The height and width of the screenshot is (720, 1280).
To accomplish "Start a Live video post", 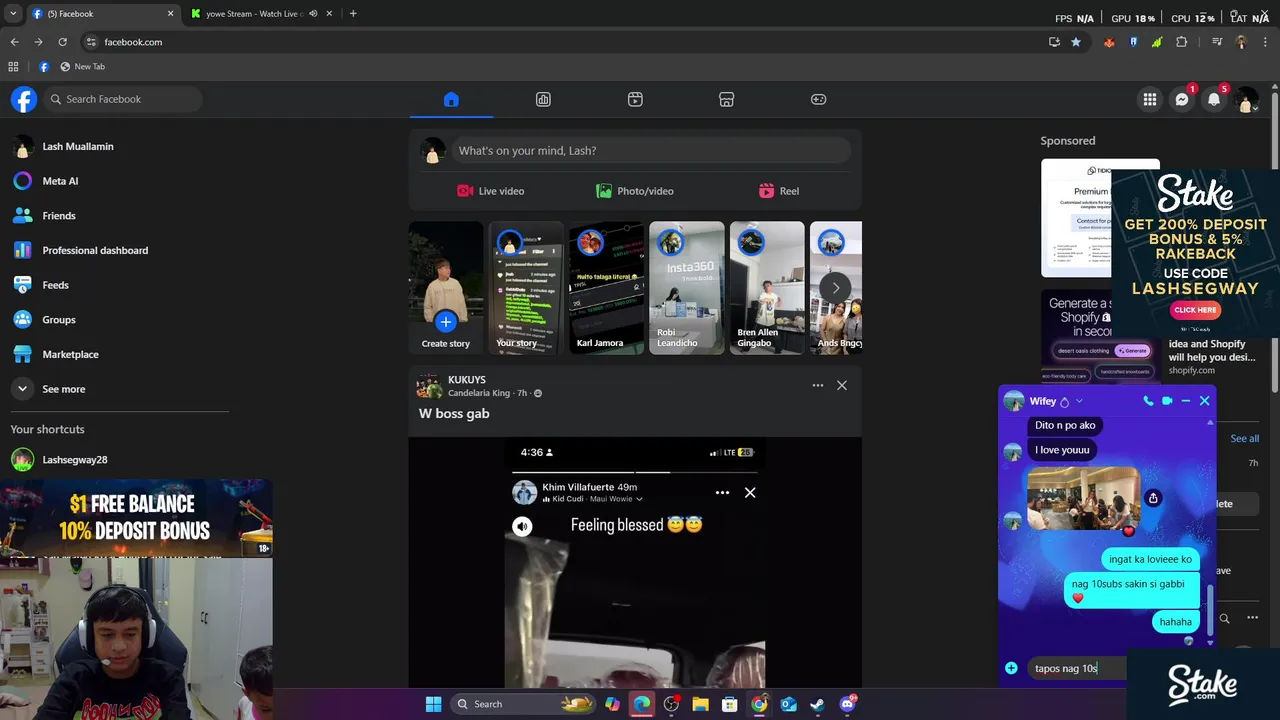I will click(491, 191).
